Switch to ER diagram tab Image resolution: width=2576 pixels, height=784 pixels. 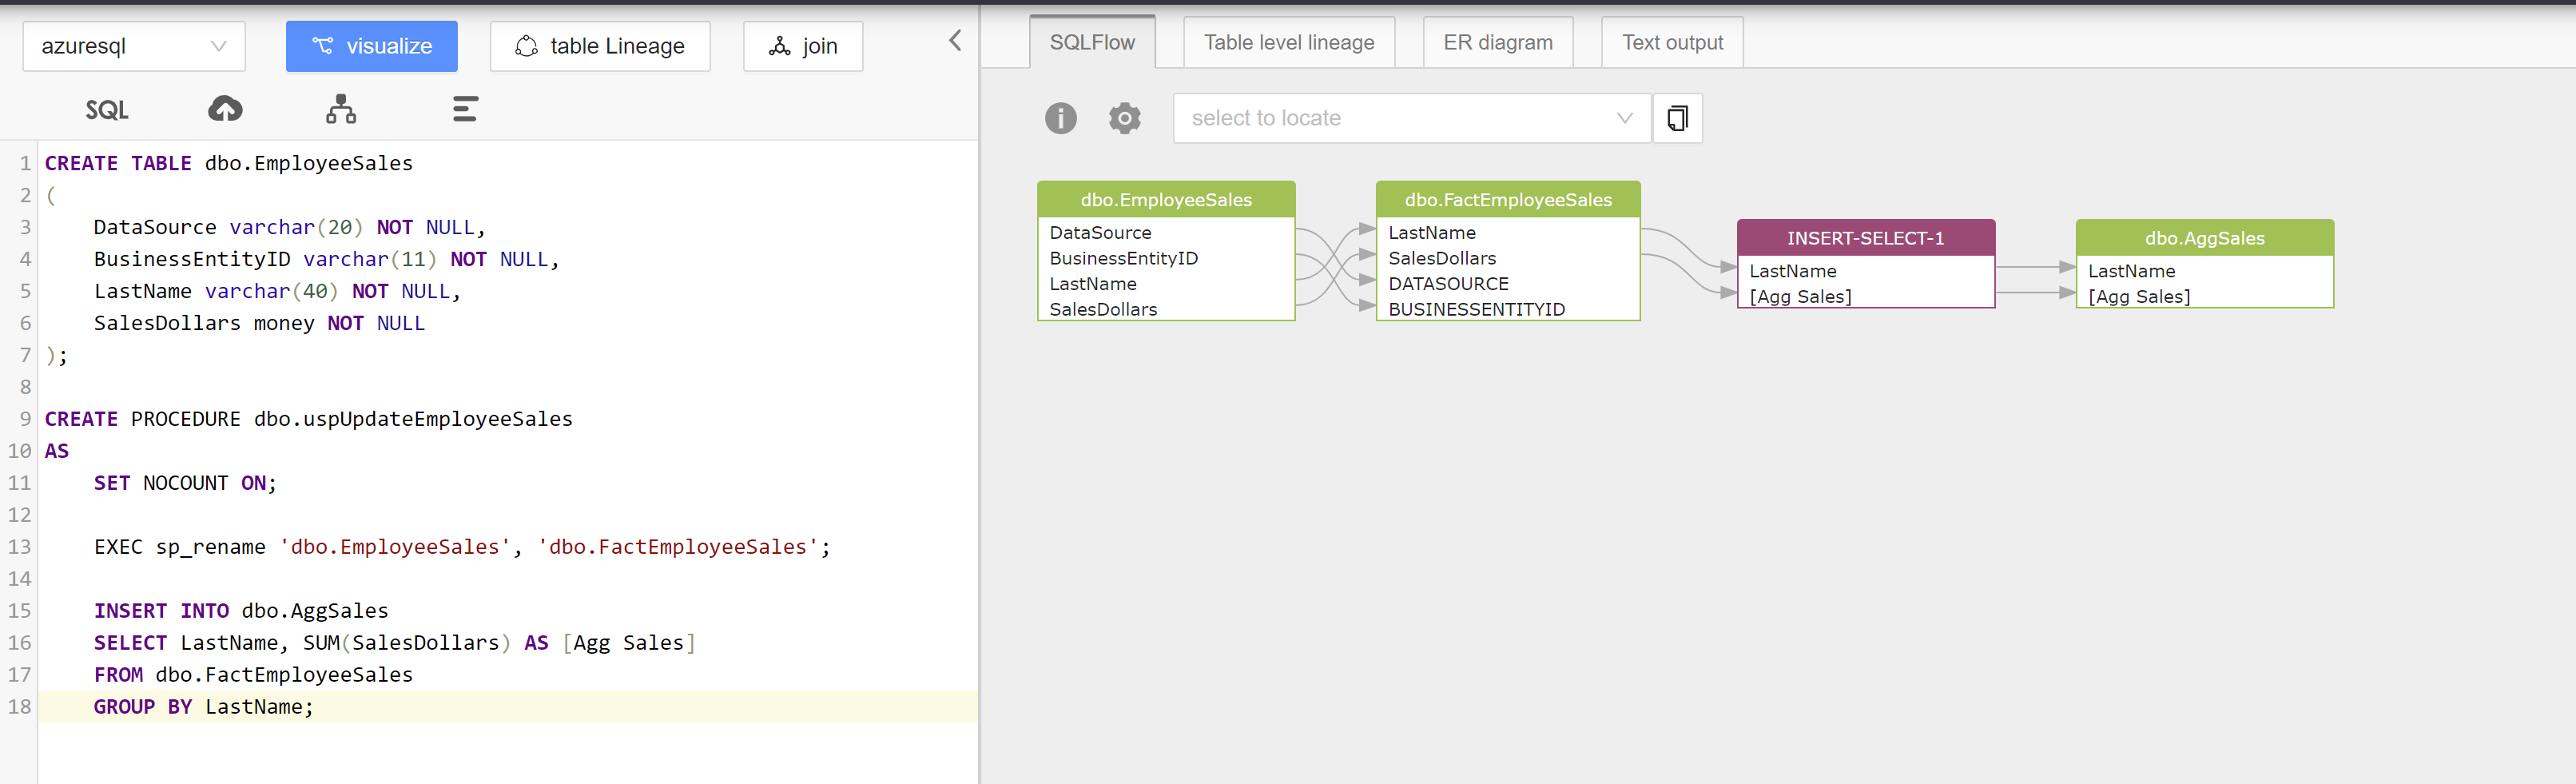(1498, 42)
